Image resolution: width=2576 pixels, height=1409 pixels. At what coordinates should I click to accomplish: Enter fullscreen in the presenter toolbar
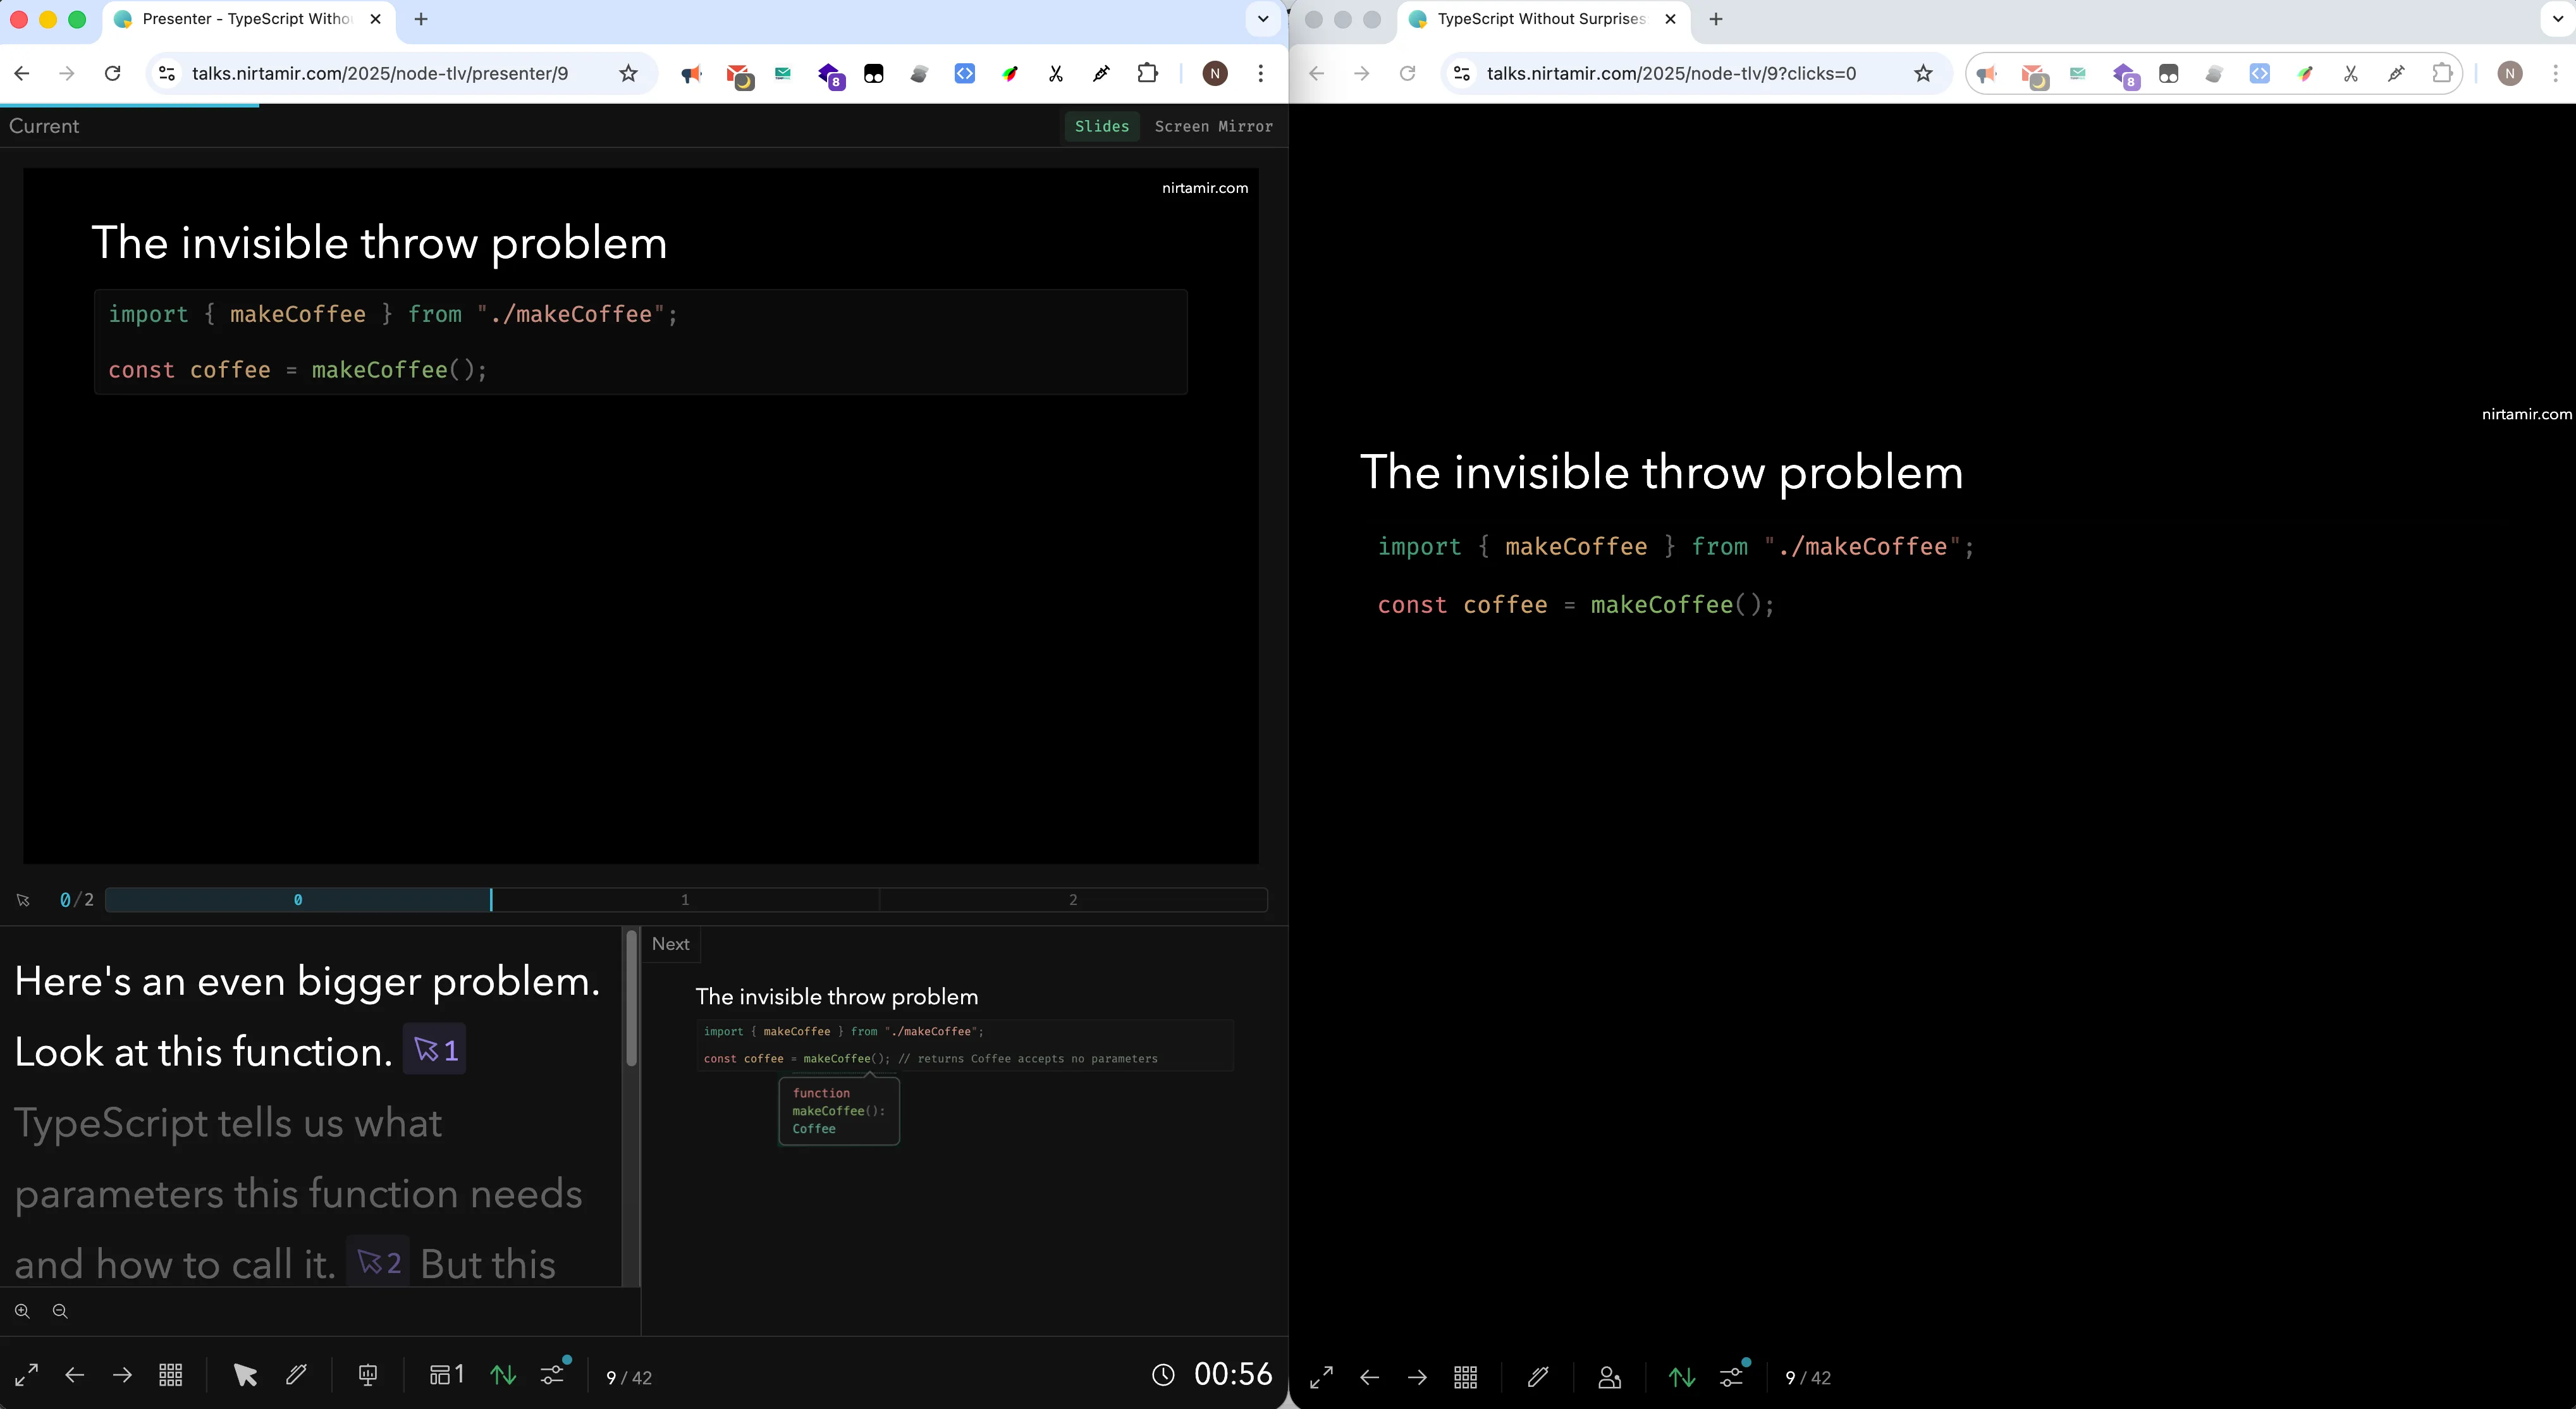(x=27, y=1375)
